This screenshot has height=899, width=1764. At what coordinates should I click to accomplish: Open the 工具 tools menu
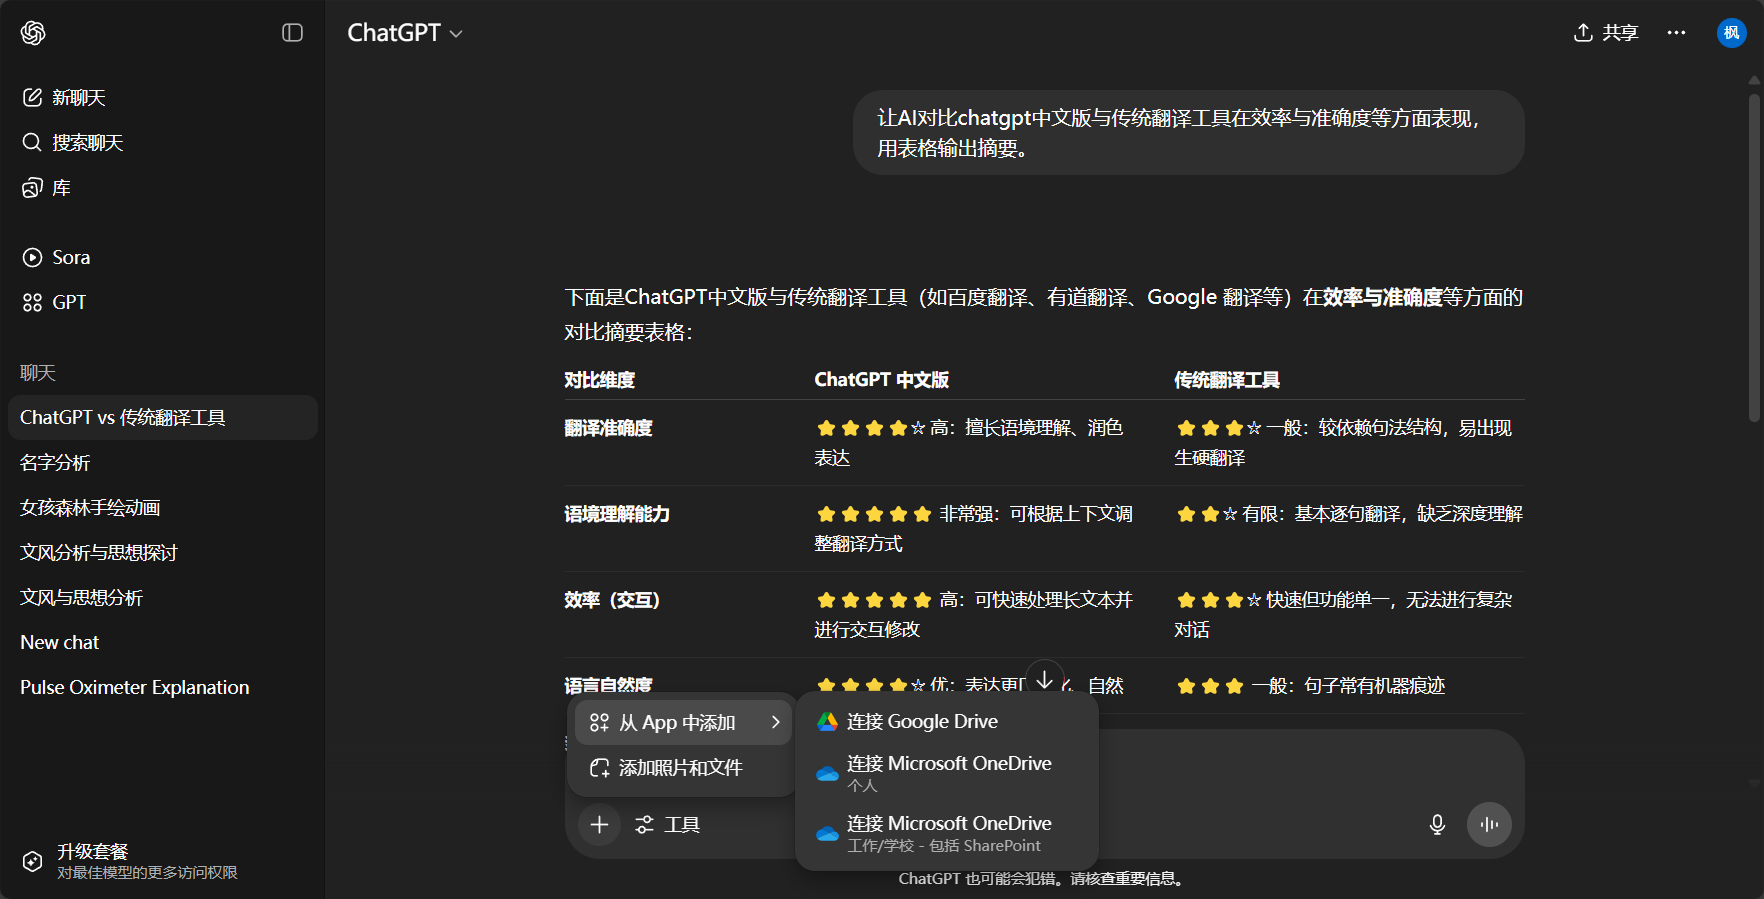point(667,825)
